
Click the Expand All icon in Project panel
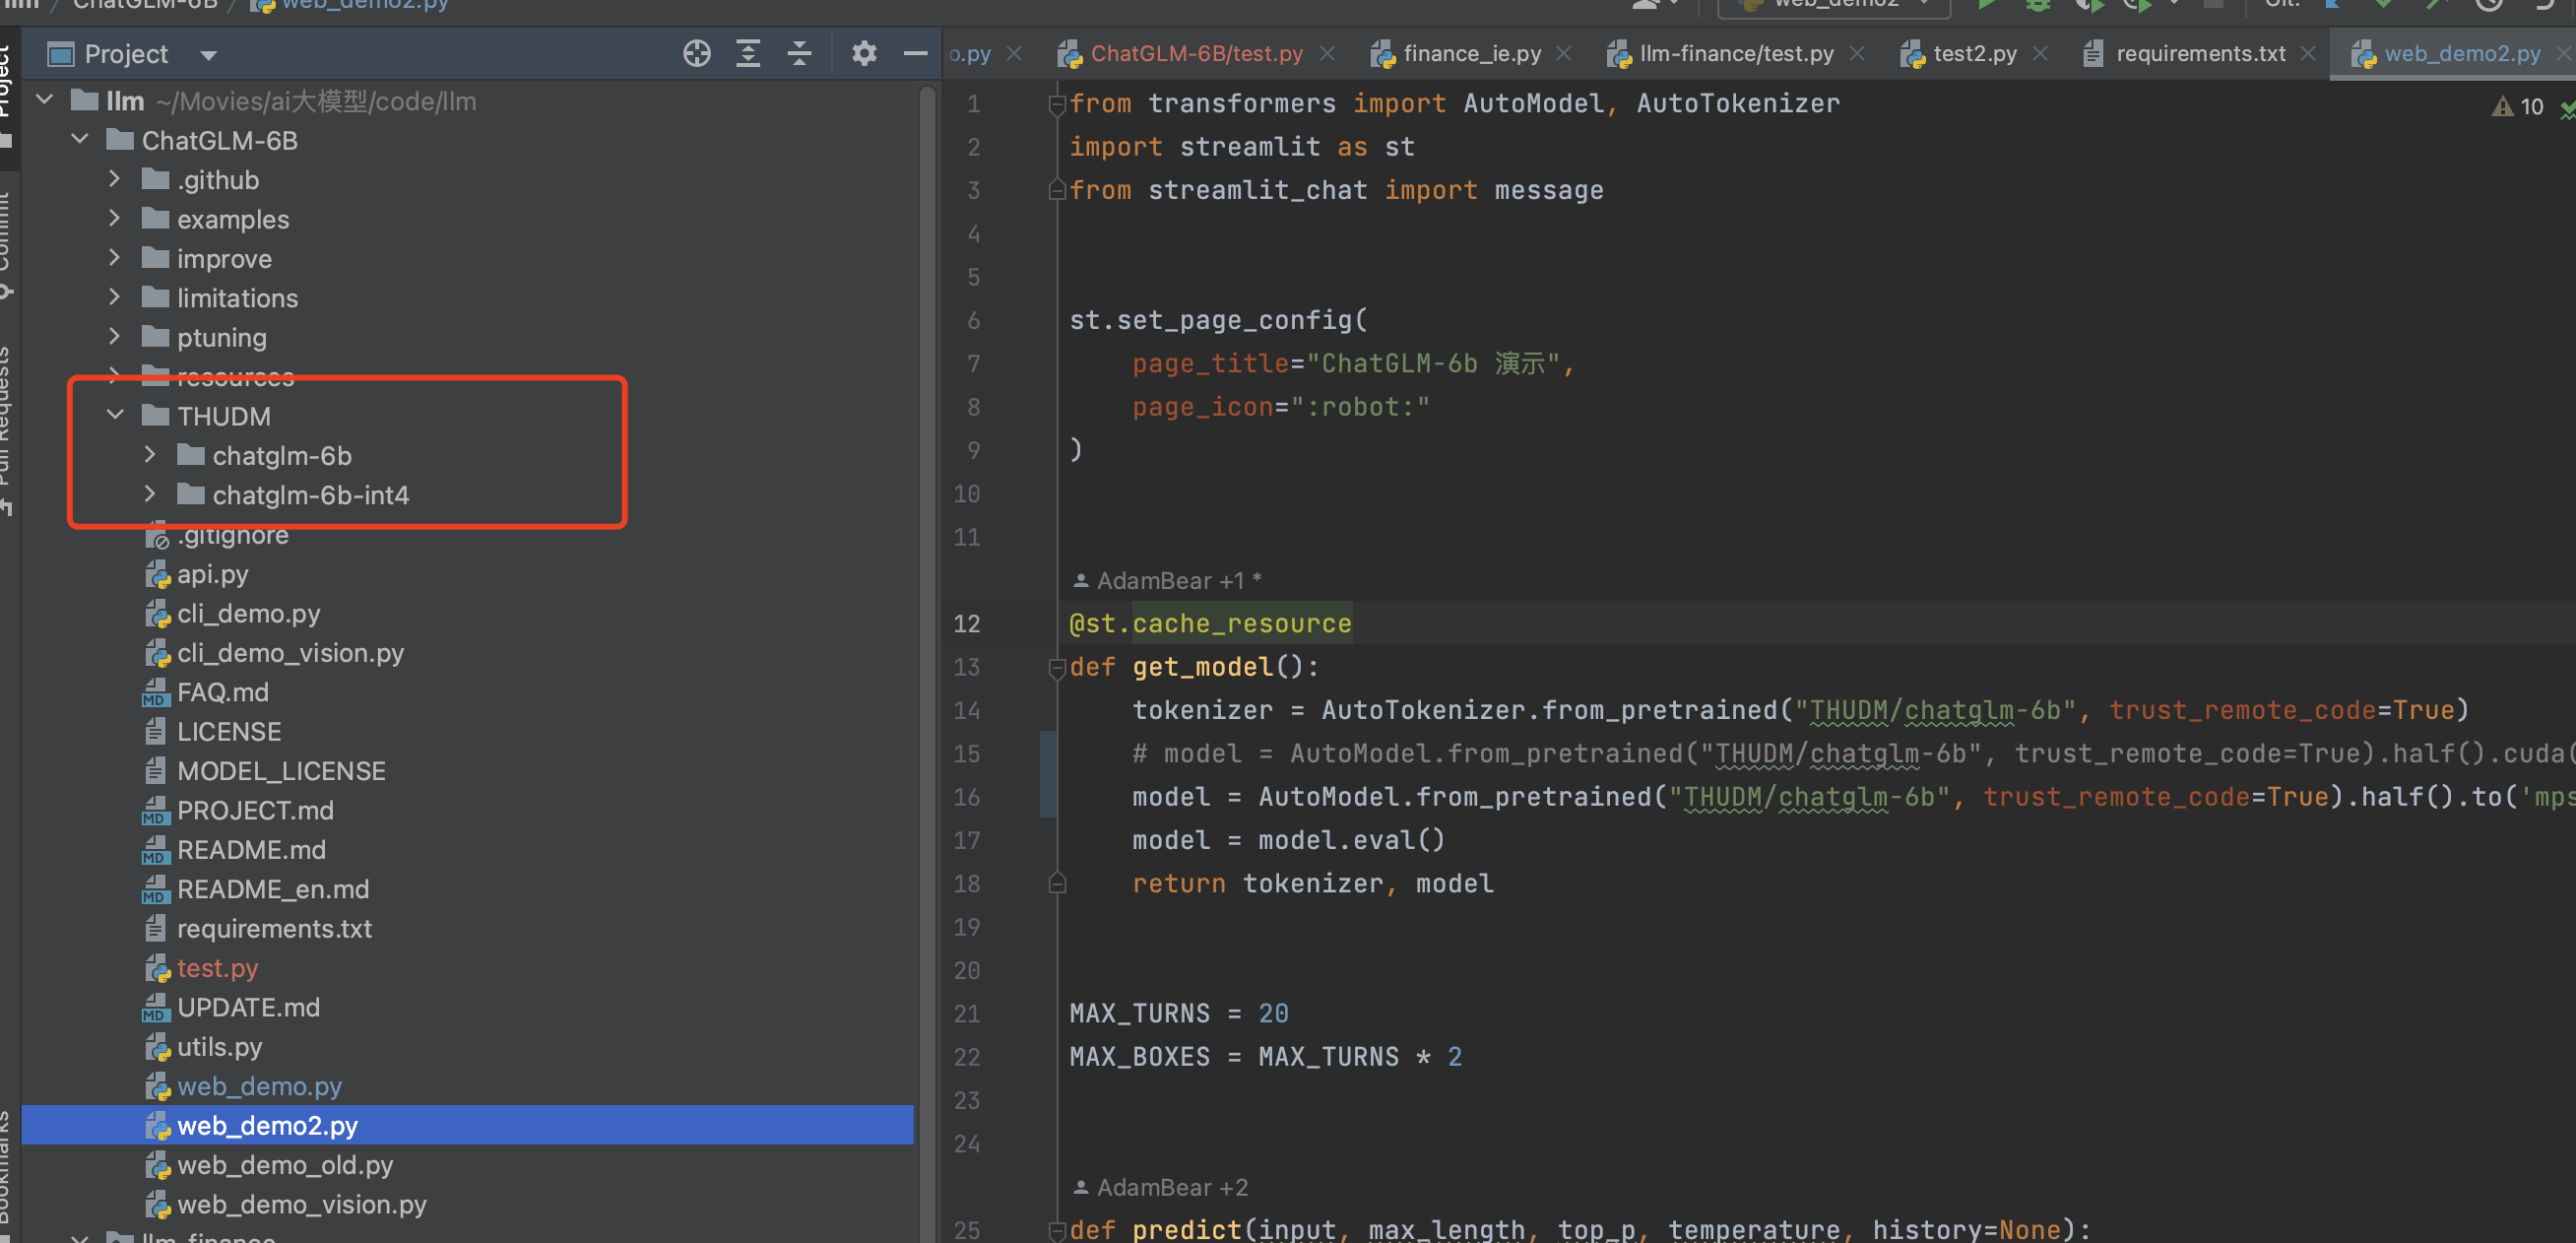[748, 54]
